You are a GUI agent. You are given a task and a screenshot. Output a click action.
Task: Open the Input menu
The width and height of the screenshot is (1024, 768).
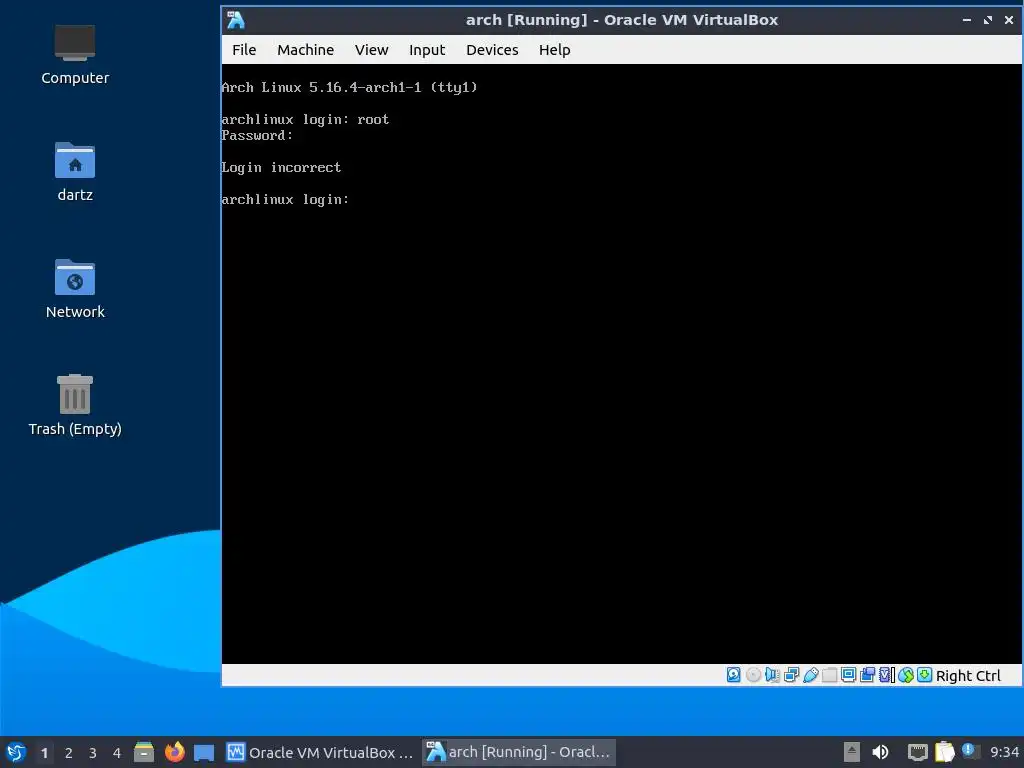pos(427,50)
